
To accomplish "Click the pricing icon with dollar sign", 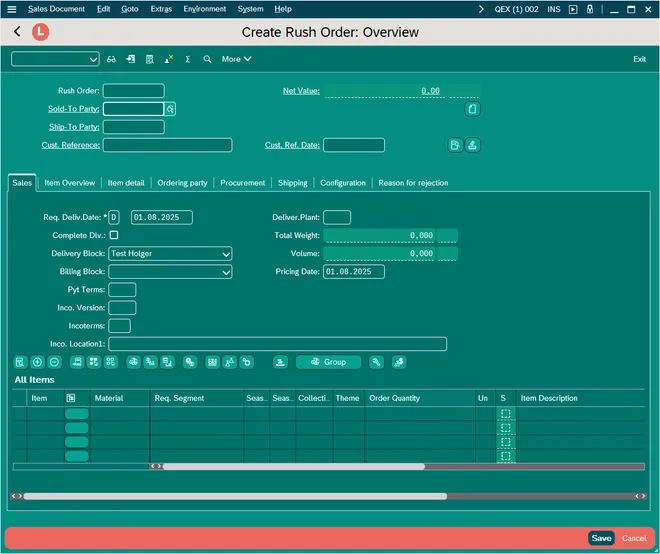I will pyautogui.click(x=399, y=362).
